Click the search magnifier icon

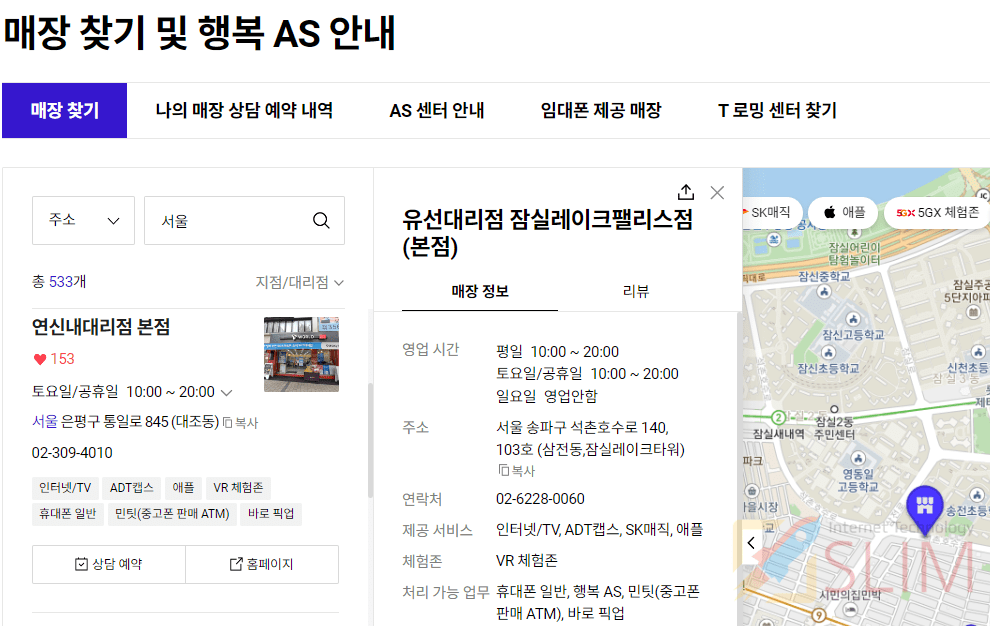point(321,220)
